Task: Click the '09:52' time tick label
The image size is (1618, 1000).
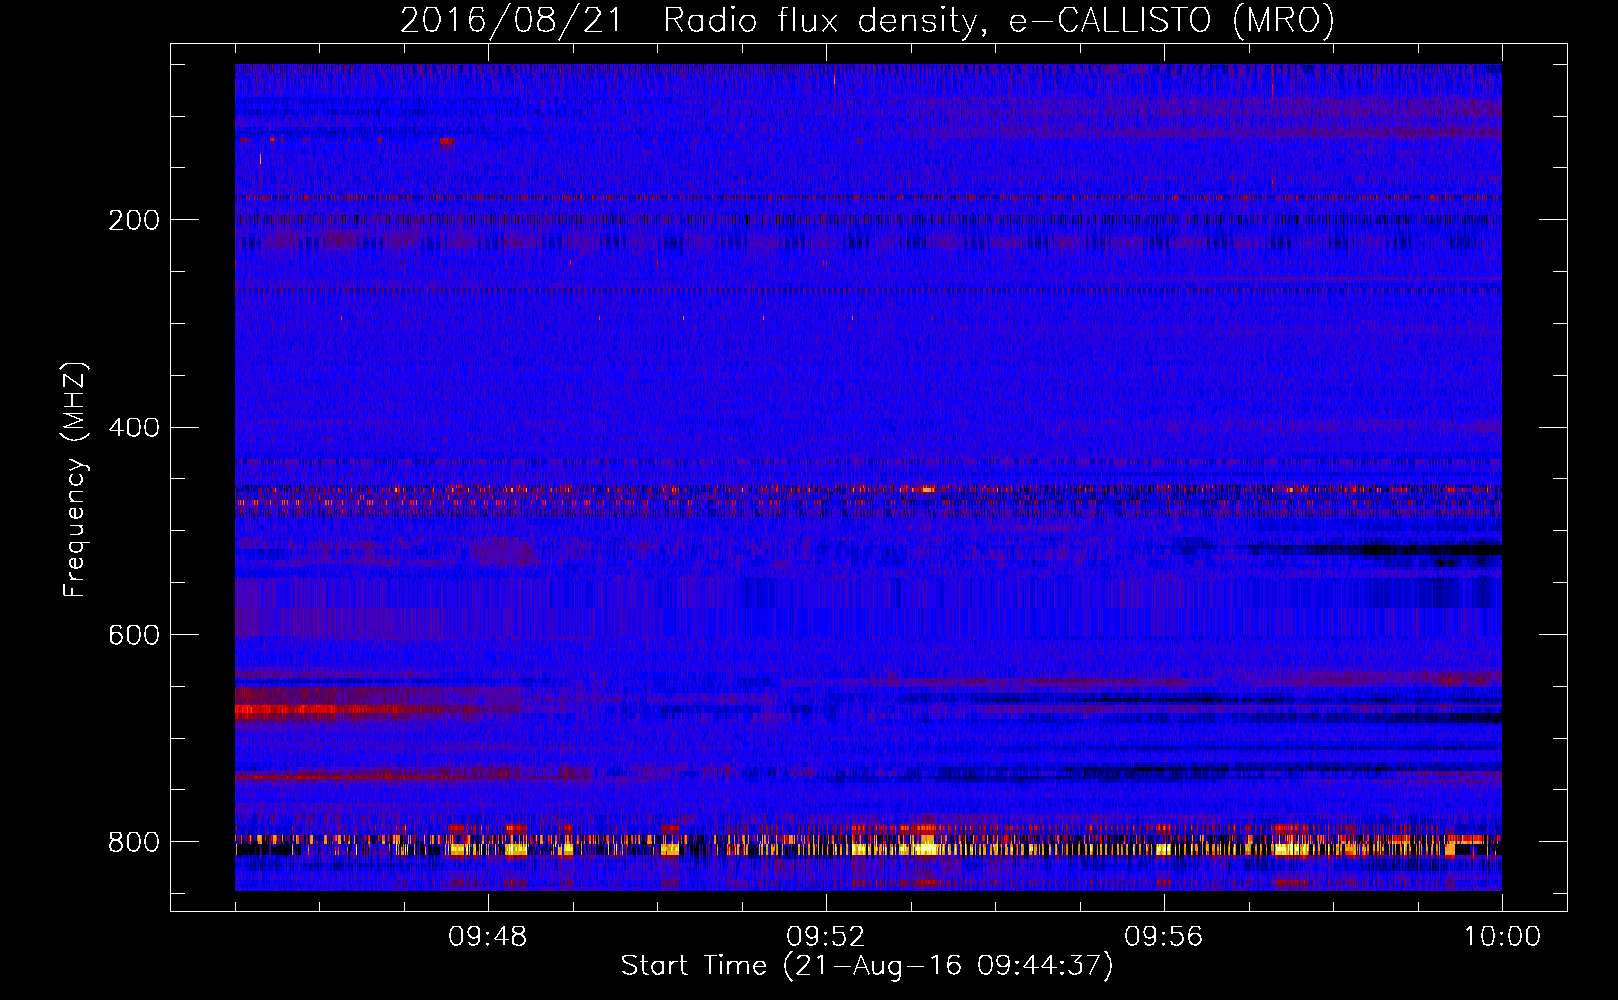Action: (x=826, y=937)
